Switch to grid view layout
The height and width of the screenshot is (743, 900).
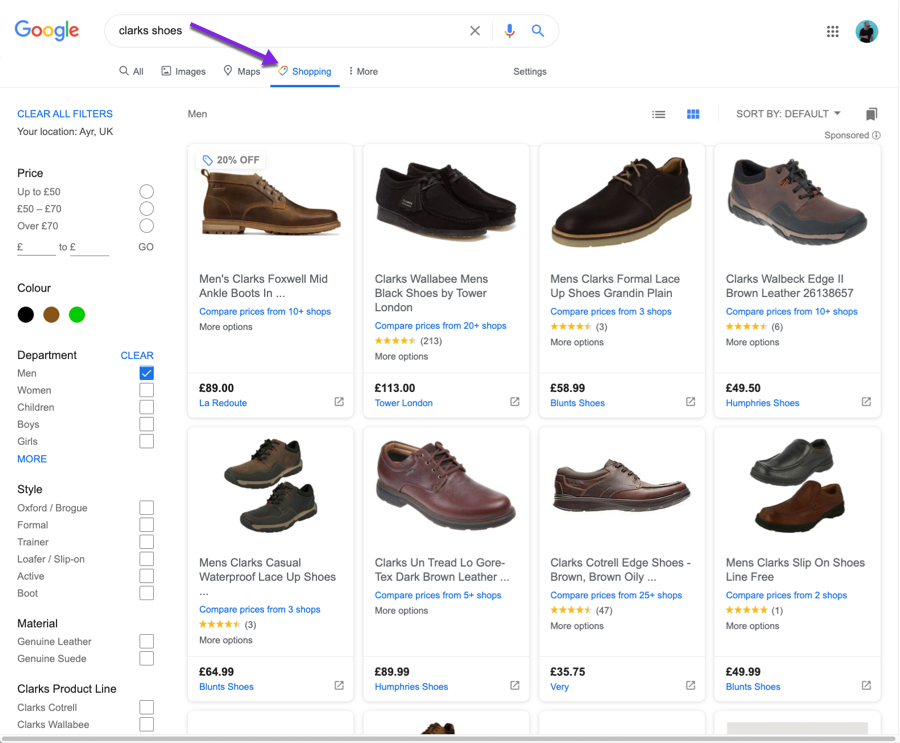[x=693, y=114]
